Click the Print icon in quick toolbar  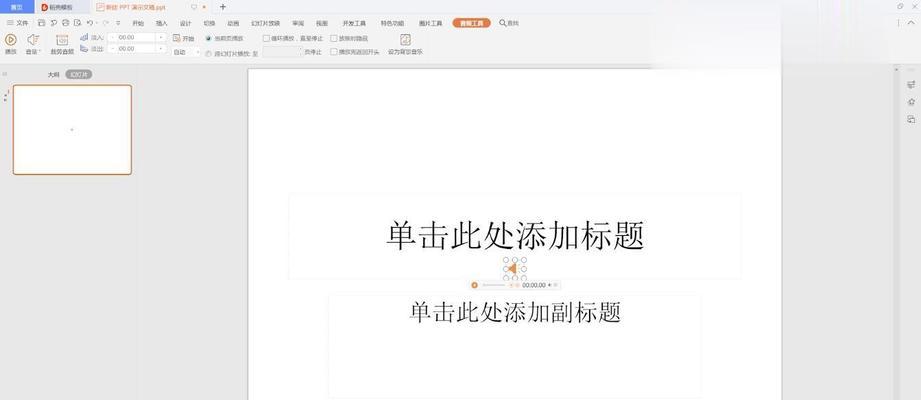(x=65, y=23)
